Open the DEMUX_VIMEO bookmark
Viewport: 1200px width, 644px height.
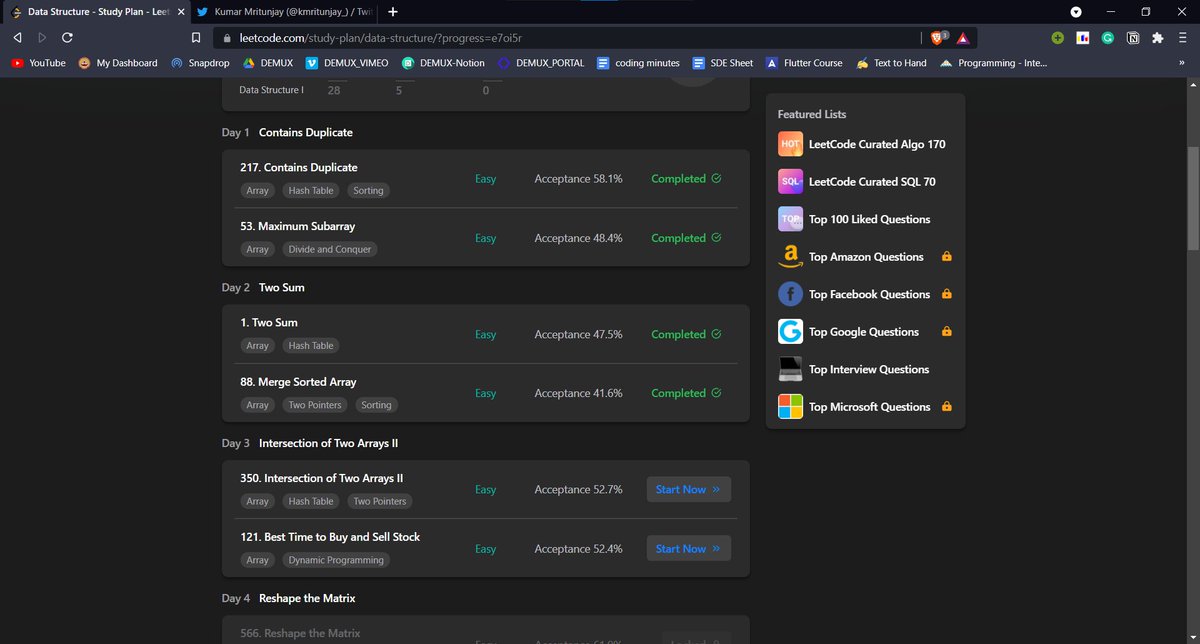(348, 63)
